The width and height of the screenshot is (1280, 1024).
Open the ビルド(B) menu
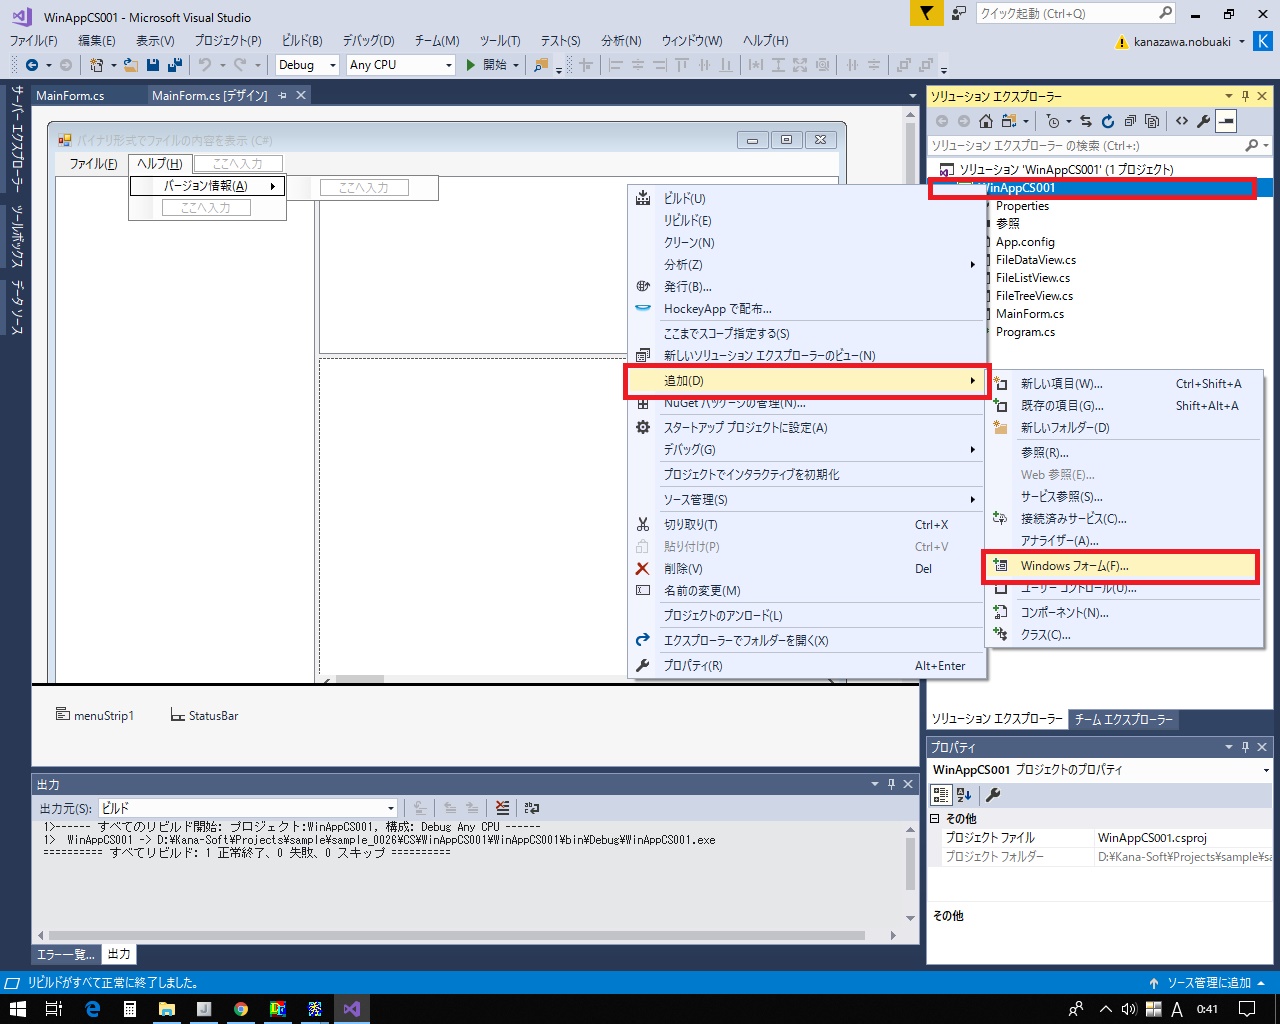click(302, 41)
